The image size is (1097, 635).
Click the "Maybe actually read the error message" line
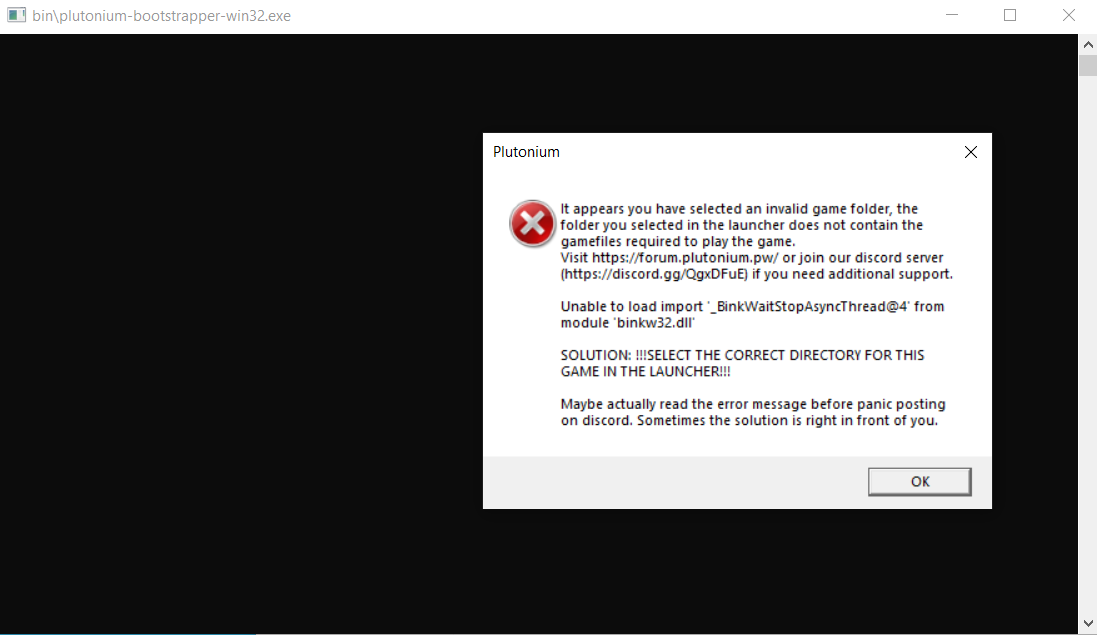[x=753, y=404]
